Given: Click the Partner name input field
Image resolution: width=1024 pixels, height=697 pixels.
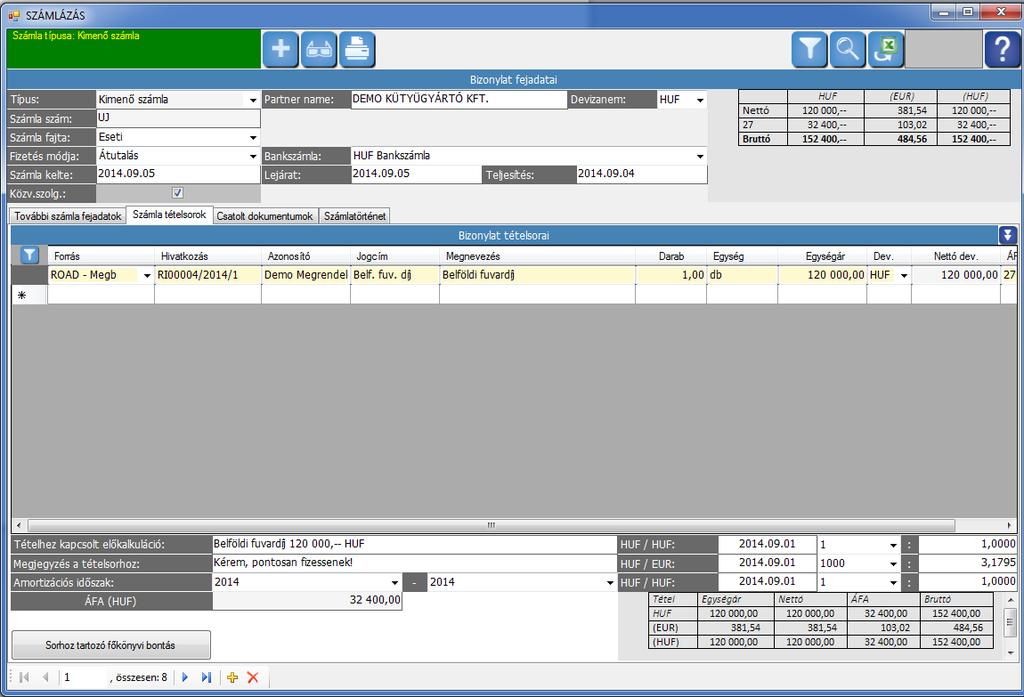Looking at the screenshot, I should (x=458, y=99).
